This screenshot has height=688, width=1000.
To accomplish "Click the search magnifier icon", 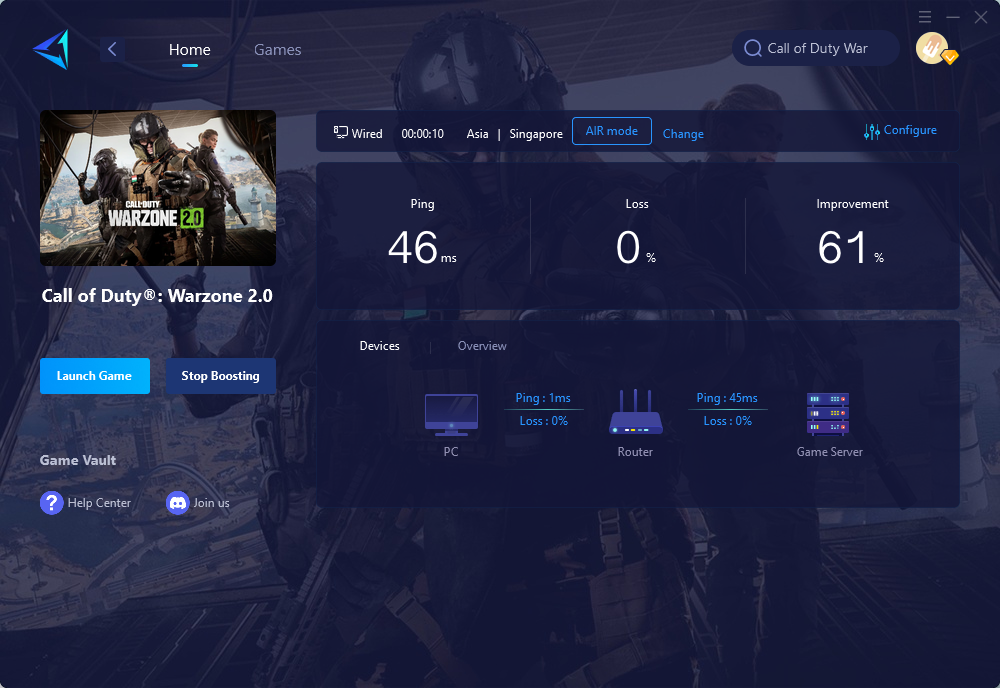I will click(x=753, y=48).
